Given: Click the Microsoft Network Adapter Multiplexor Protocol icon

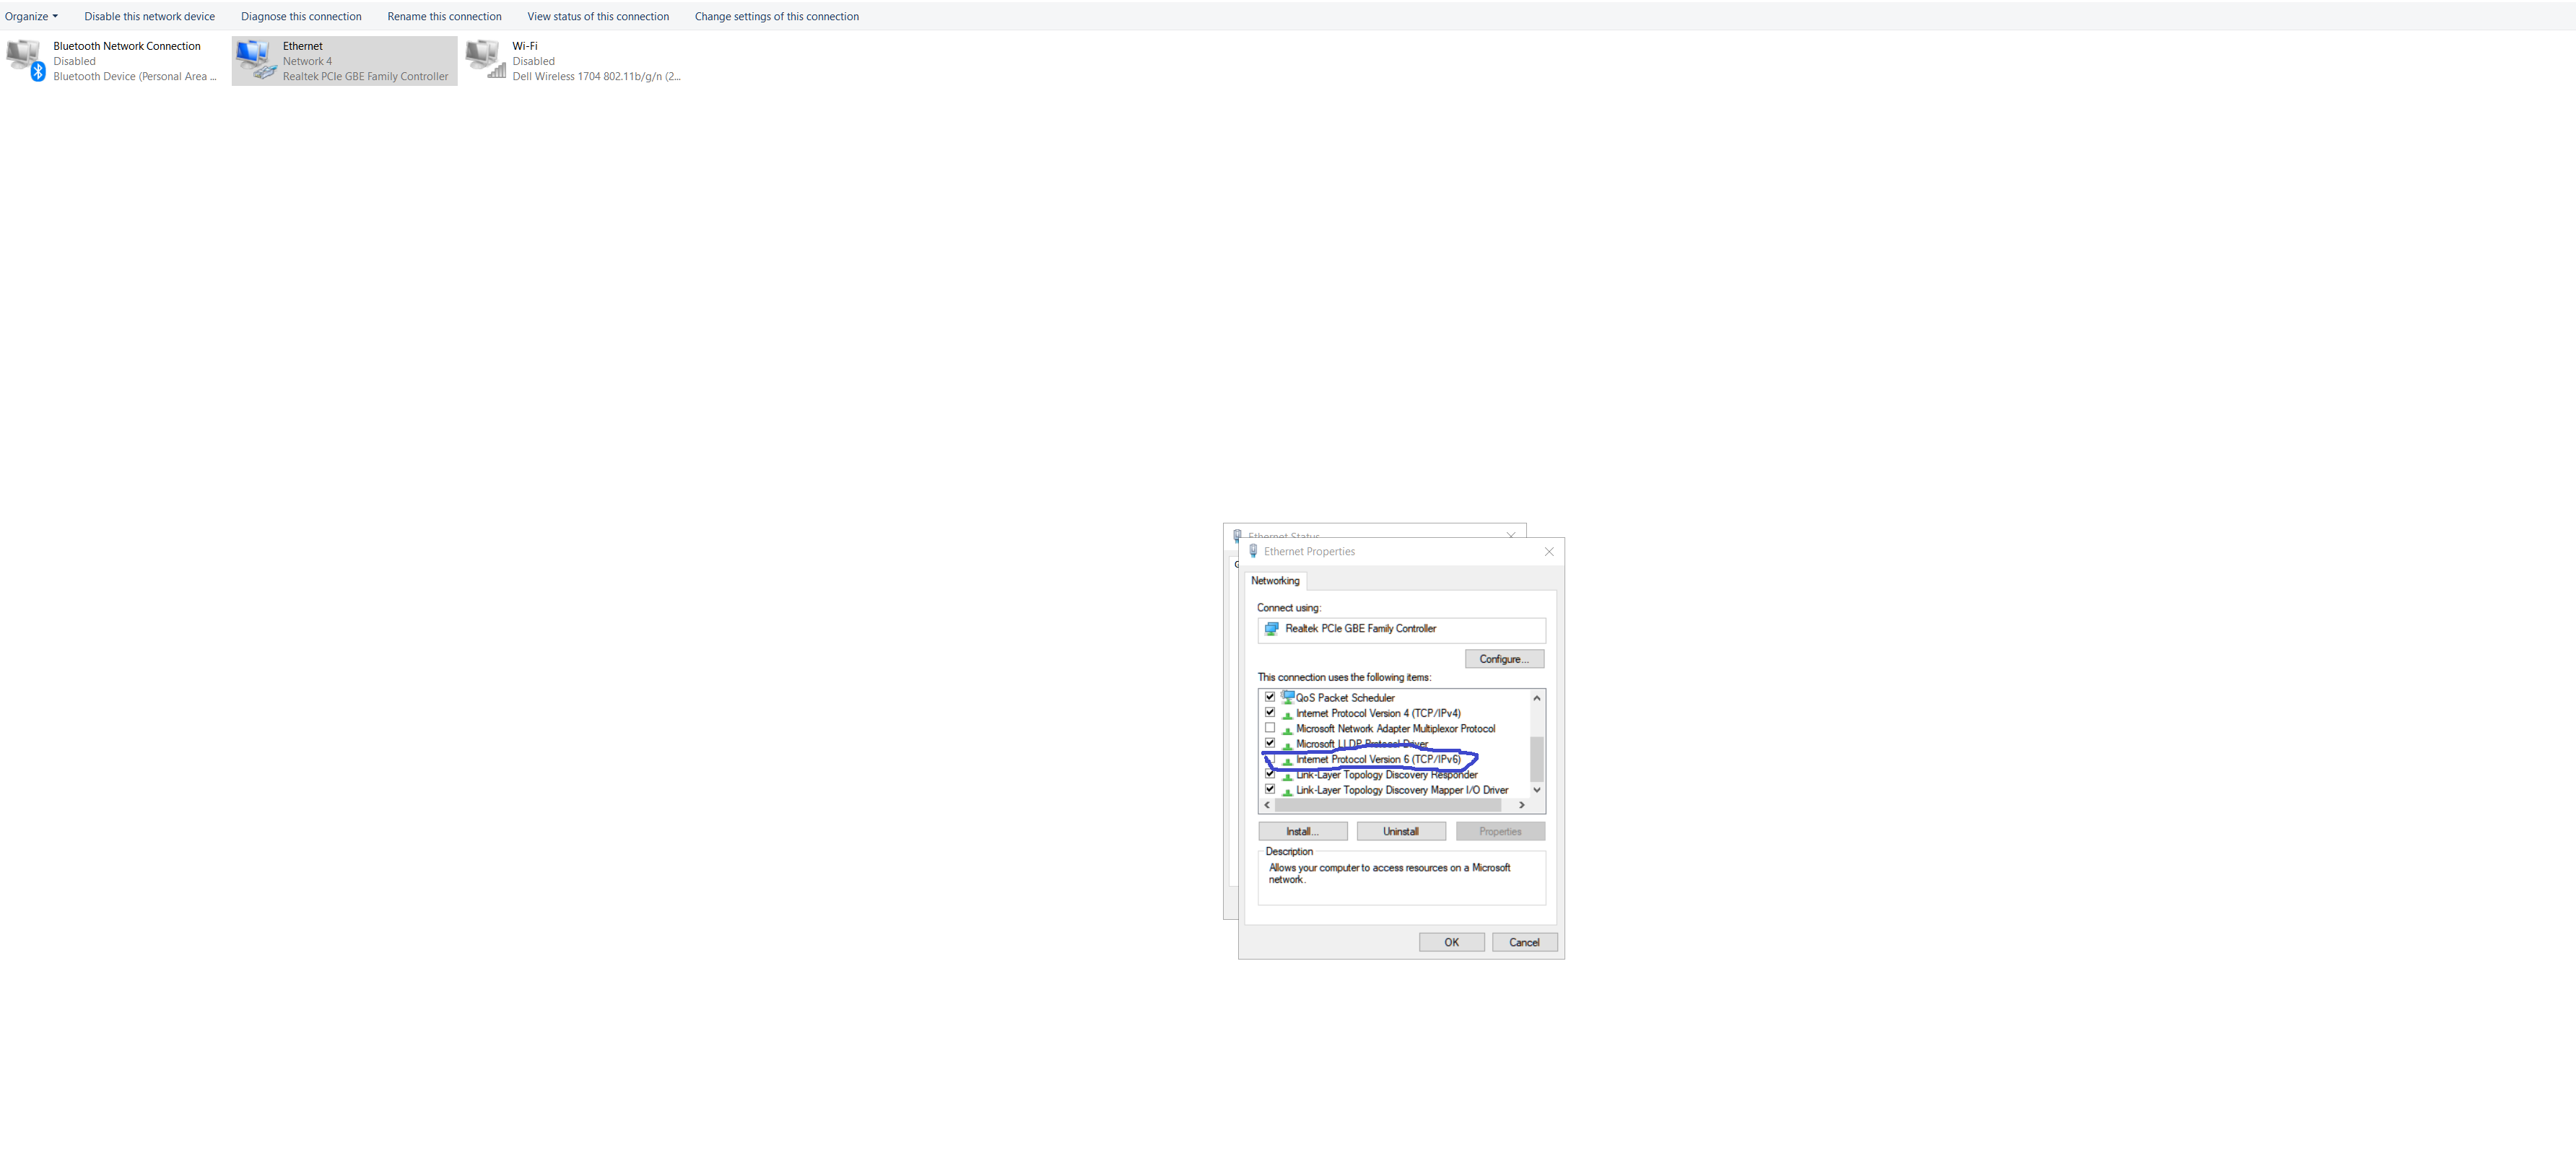Looking at the screenshot, I should point(1287,729).
